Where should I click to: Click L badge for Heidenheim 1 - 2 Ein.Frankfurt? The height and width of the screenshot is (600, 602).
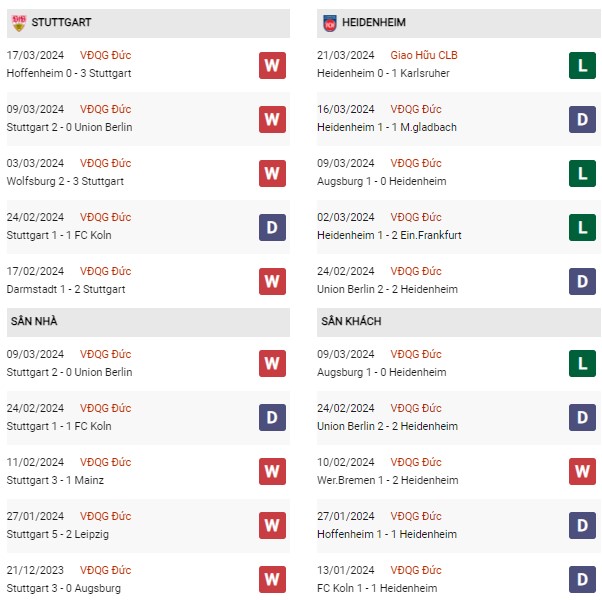(x=582, y=227)
